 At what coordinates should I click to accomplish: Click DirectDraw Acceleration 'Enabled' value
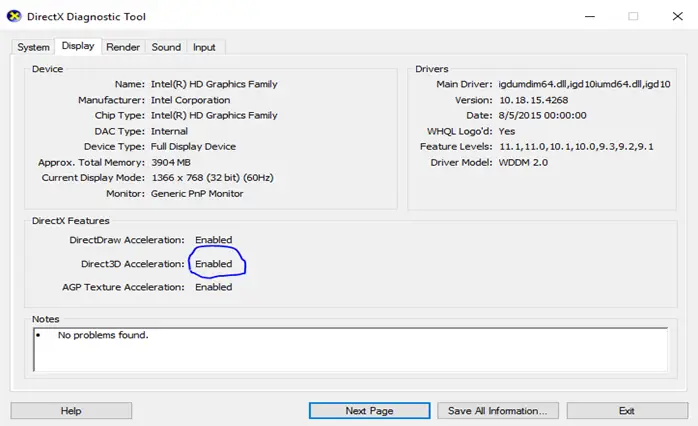[x=214, y=240]
